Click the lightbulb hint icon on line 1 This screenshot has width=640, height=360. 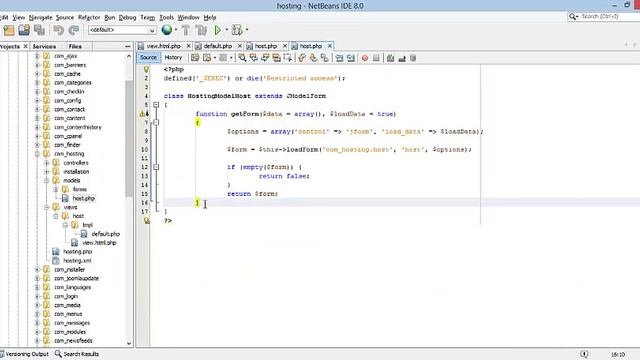tap(146, 69)
